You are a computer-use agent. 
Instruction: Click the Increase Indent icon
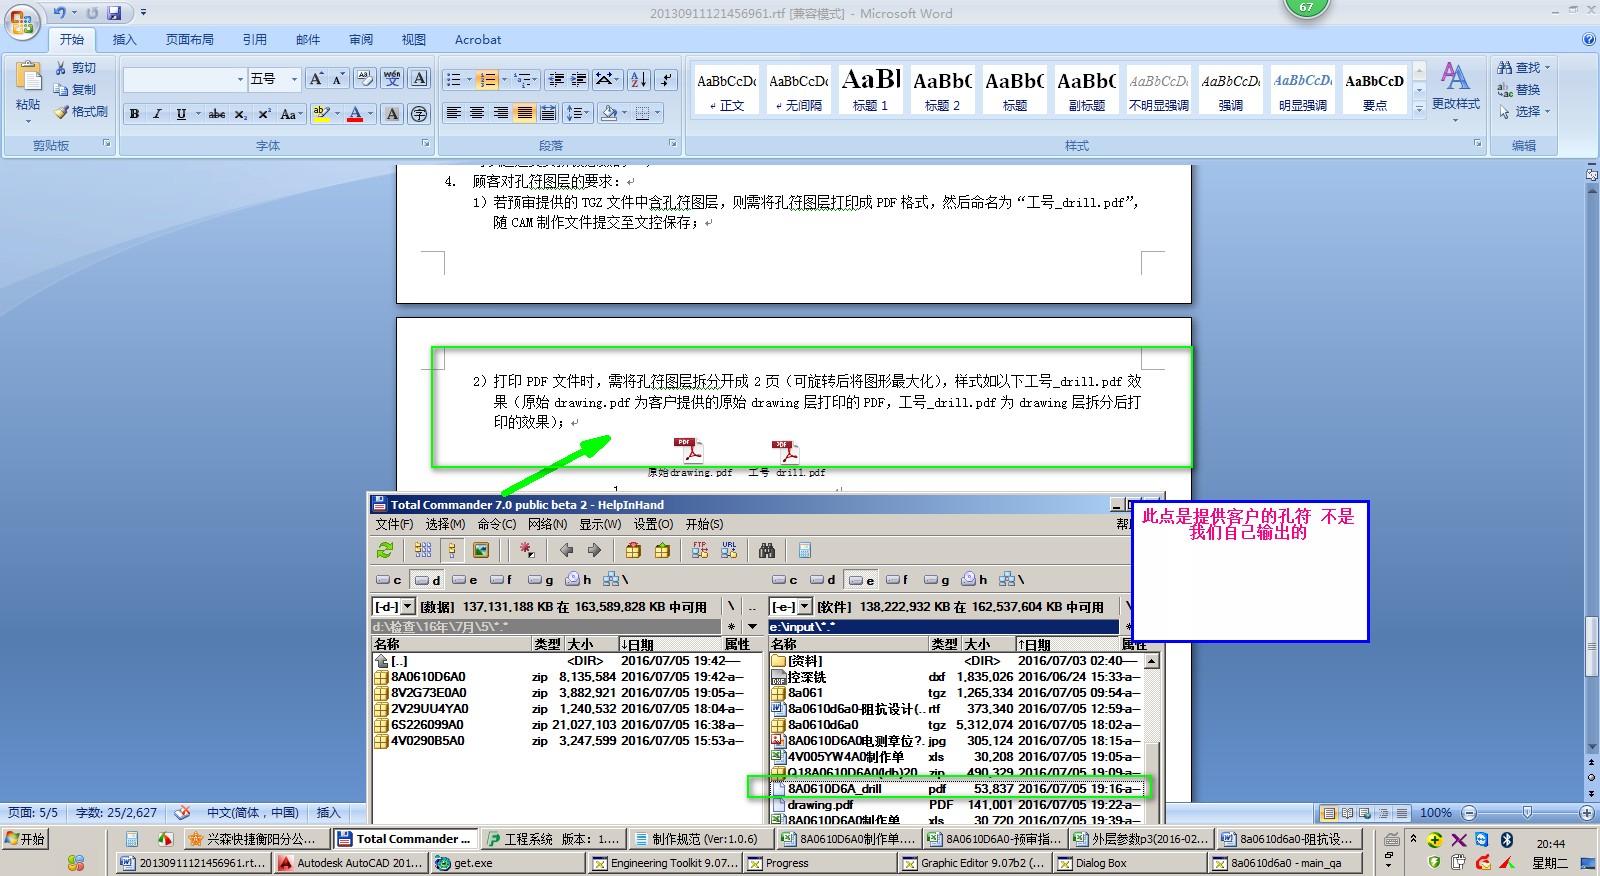[x=578, y=79]
